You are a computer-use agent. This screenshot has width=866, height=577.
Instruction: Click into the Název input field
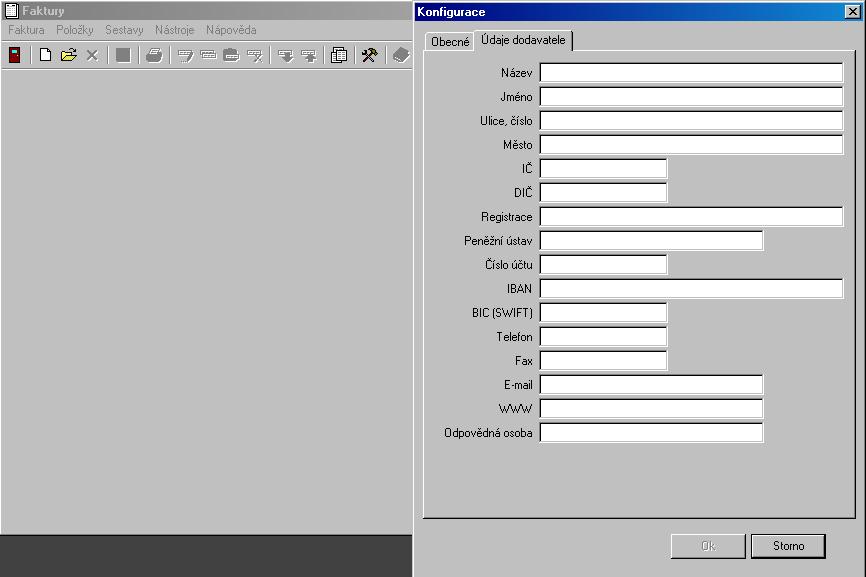point(691,73)
